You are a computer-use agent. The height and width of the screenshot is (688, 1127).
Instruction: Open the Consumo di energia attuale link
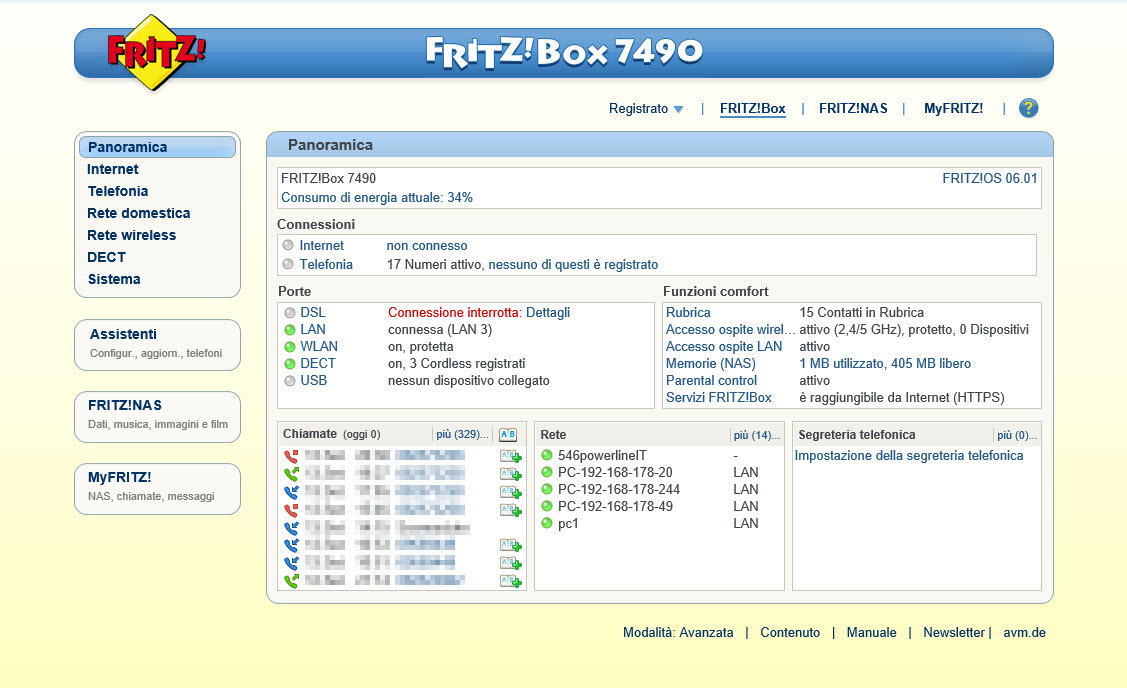click(x=377, y=198)
